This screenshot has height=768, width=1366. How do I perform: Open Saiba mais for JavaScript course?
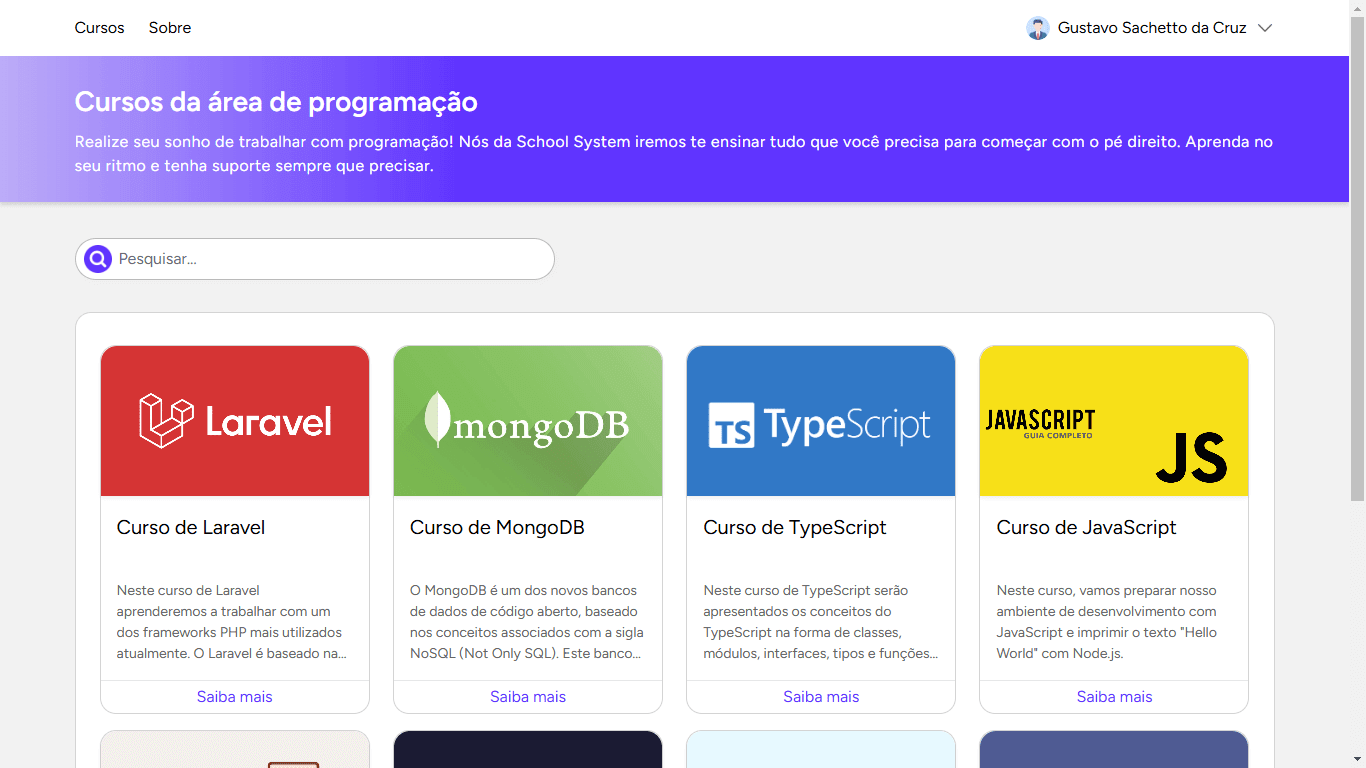point(1114,697)
